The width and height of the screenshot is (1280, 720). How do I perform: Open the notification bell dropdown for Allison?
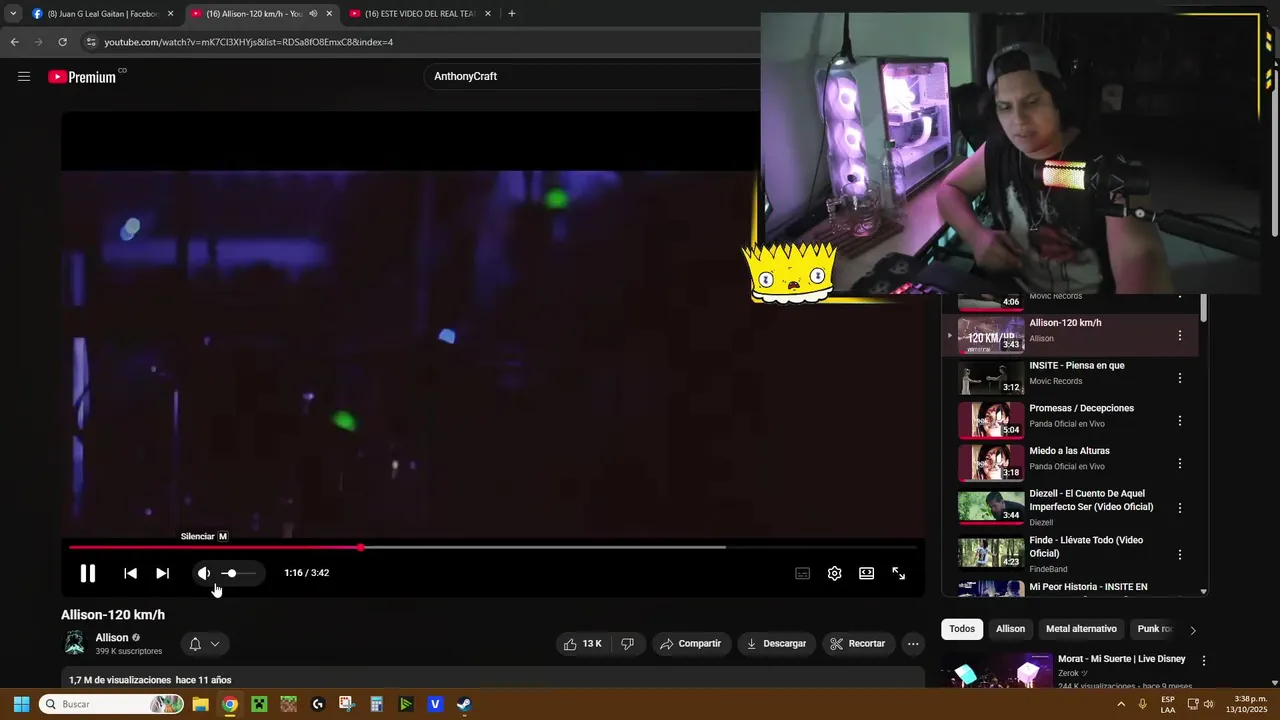[204, 644]
